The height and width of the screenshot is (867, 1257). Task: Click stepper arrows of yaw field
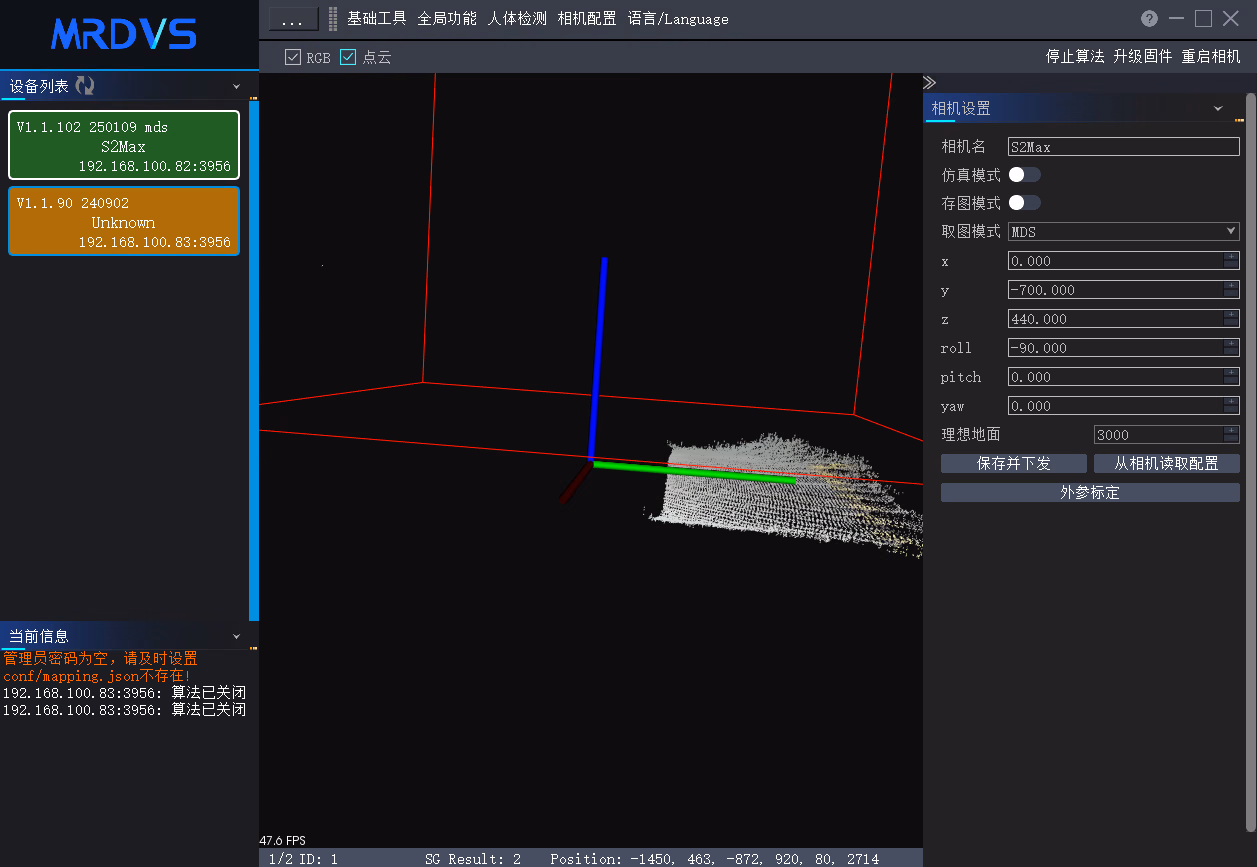coord(1231,405)
